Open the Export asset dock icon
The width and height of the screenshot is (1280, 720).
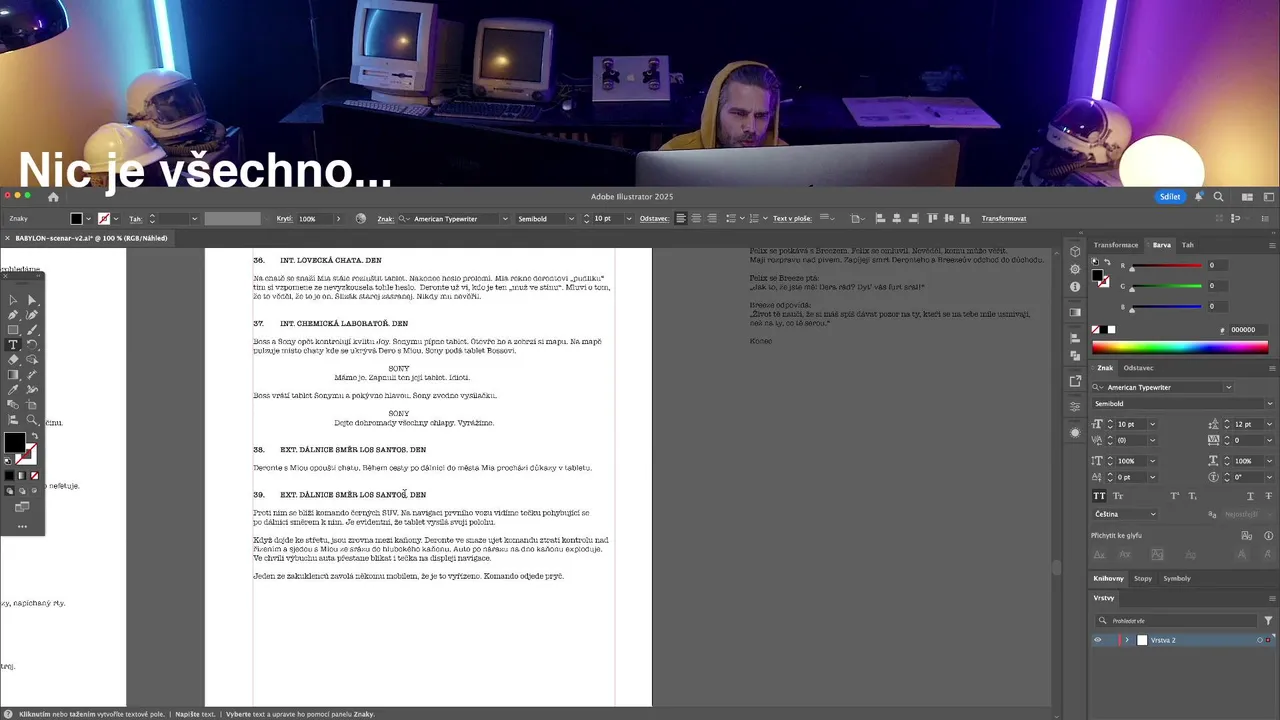(x=1075, y=380)
